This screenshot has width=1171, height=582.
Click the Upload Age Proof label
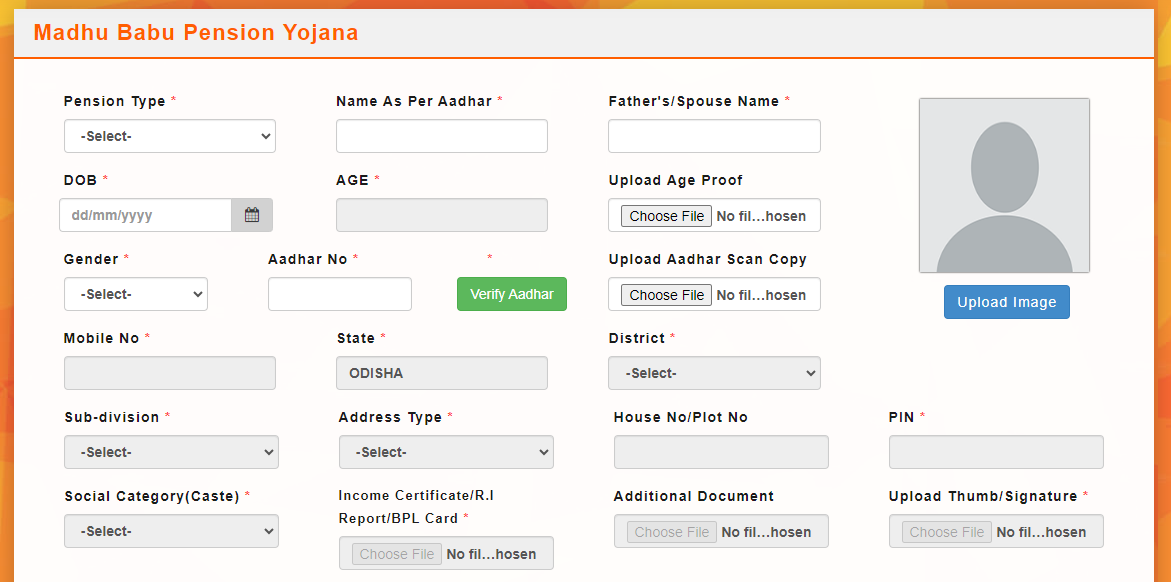pyautogui.click(x=675, y=180)
